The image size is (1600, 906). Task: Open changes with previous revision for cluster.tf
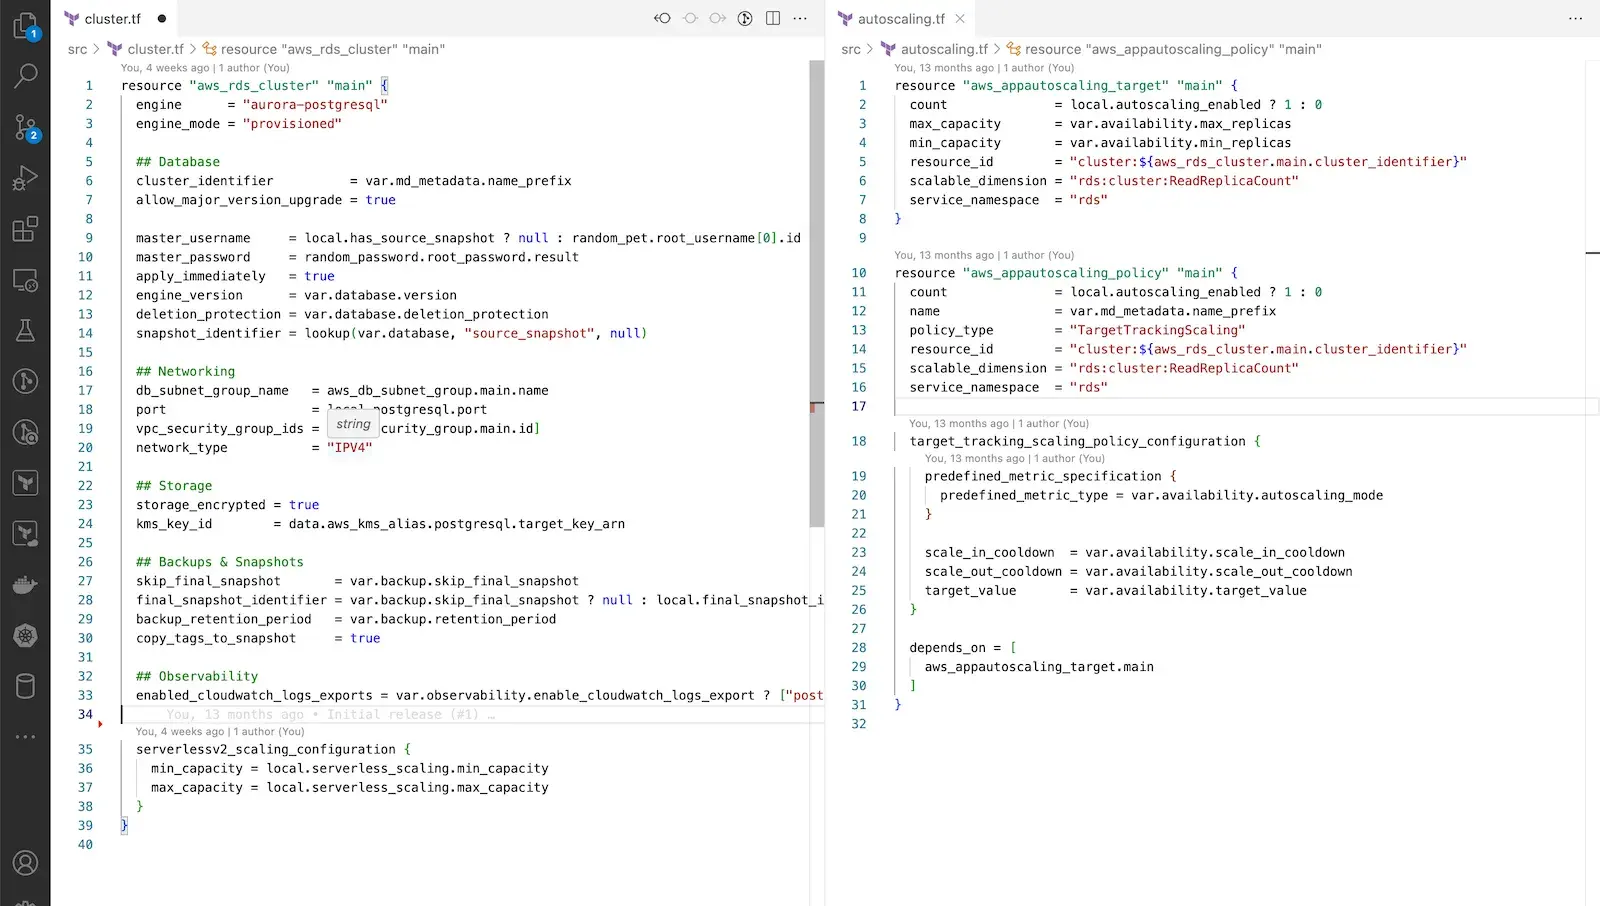tap(662, 18)
